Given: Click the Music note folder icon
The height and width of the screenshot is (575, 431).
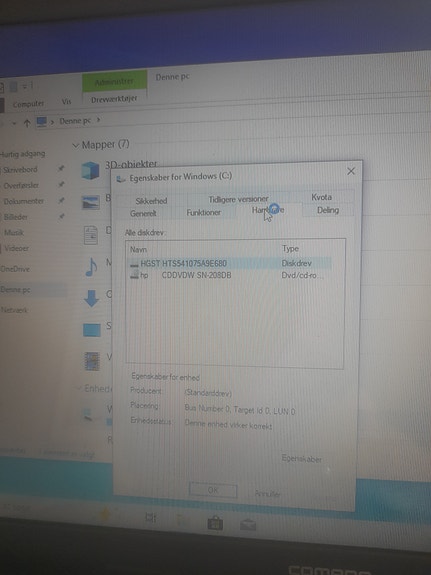Looking at the screenshot, I should [91, 267].
